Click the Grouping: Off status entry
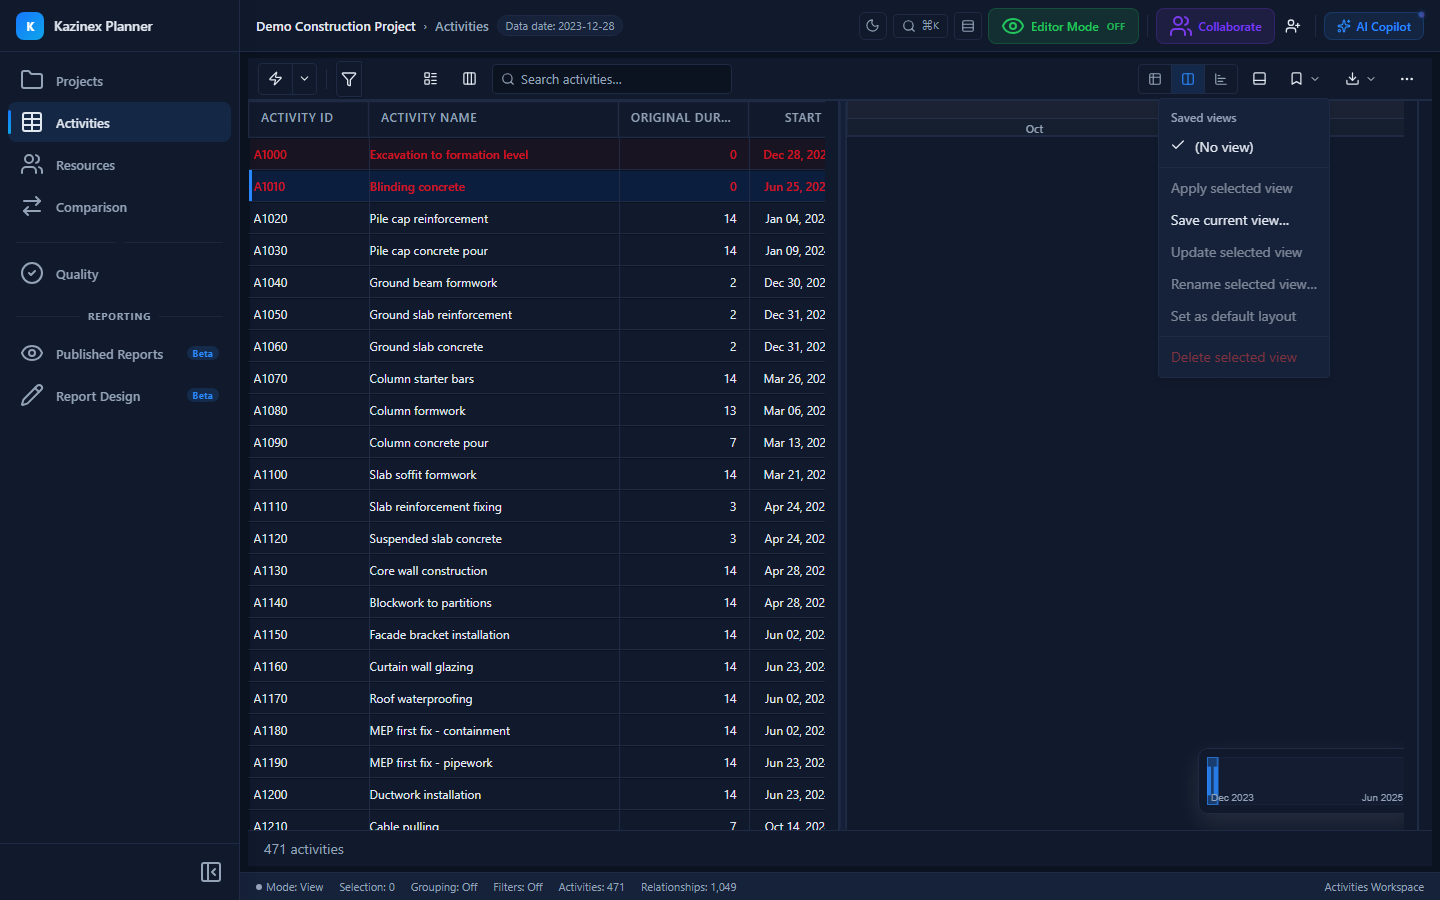The image size is (1440, 900). coord(444,887)
